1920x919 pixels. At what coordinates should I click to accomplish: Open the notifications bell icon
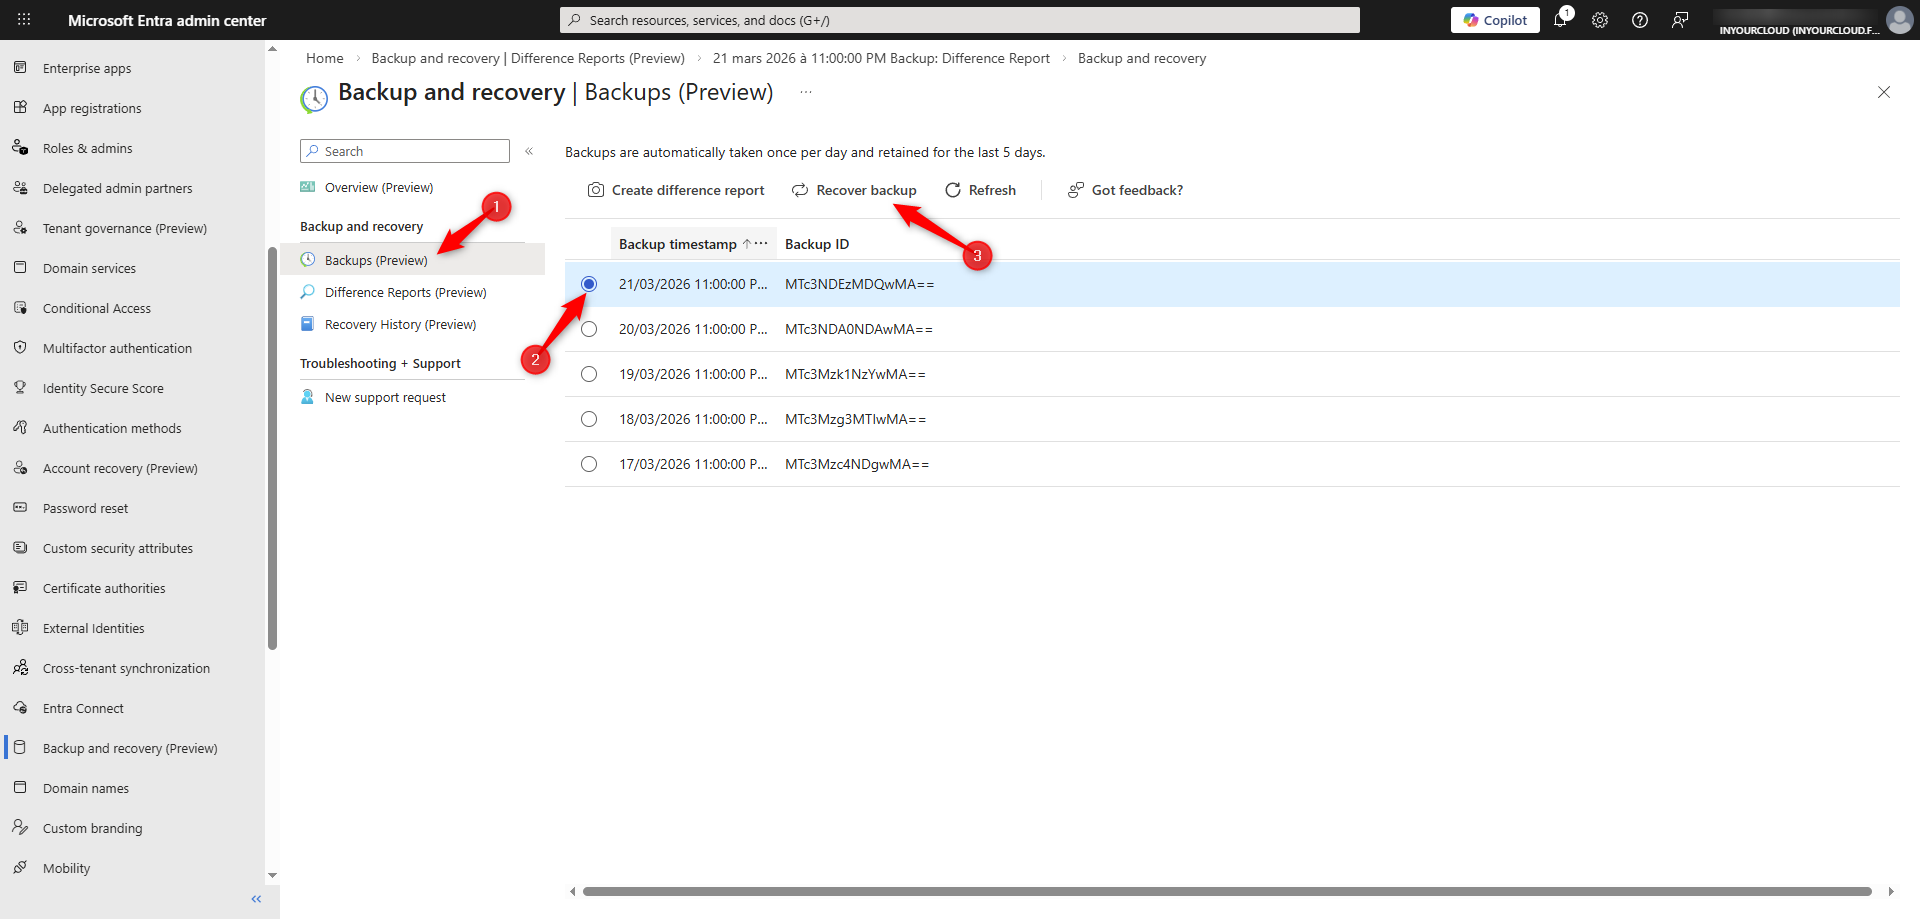(x=1560, y=20)
